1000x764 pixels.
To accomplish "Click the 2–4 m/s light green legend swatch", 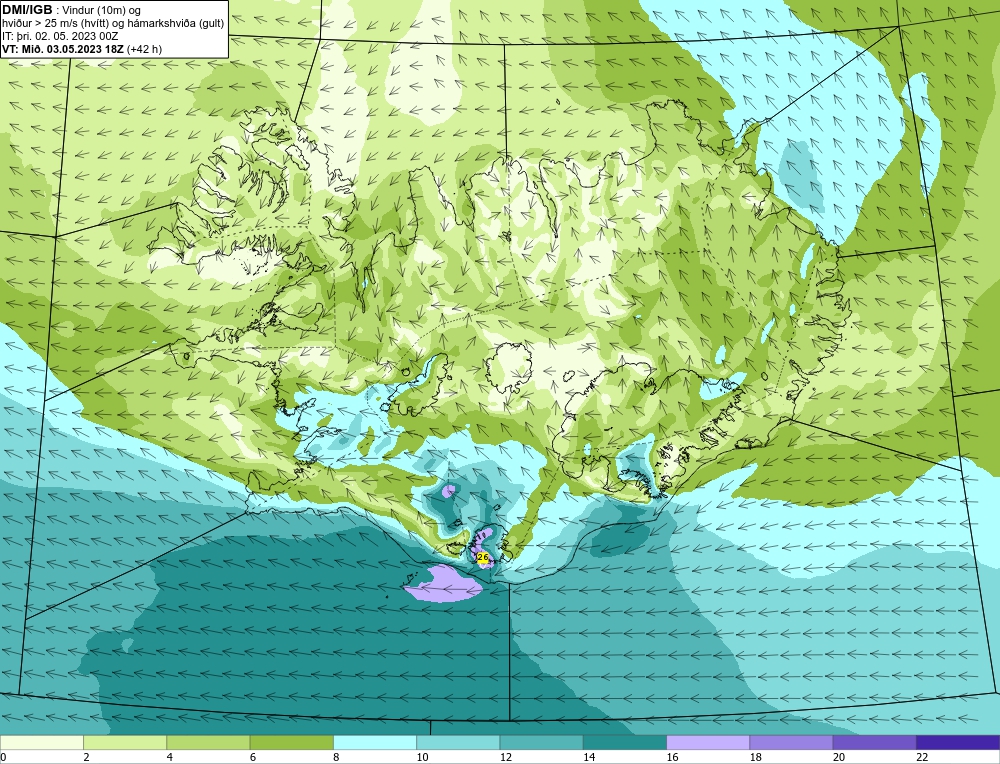I will (125, 742).
